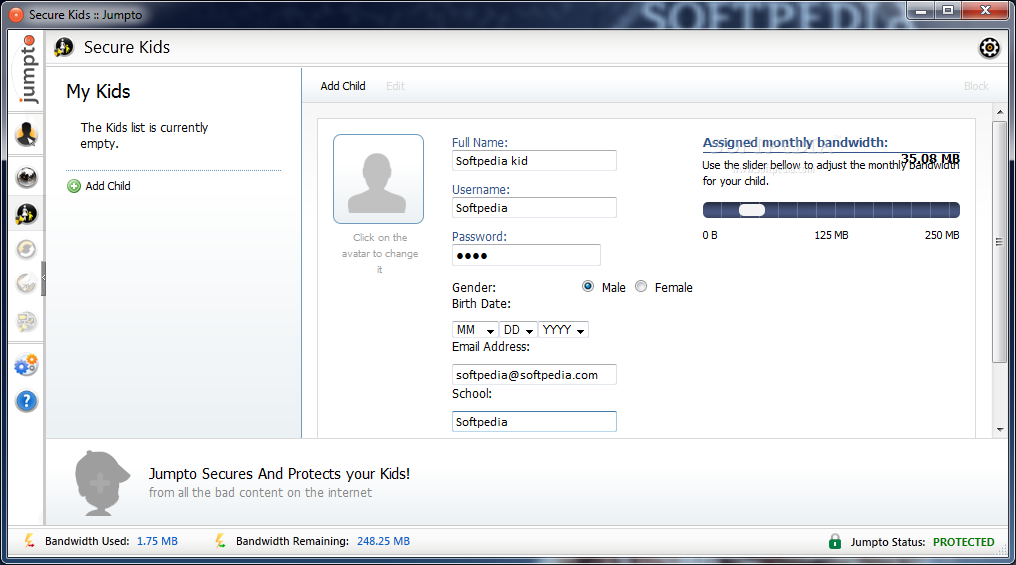Minimize the Secure Kids window

[921, 10]
